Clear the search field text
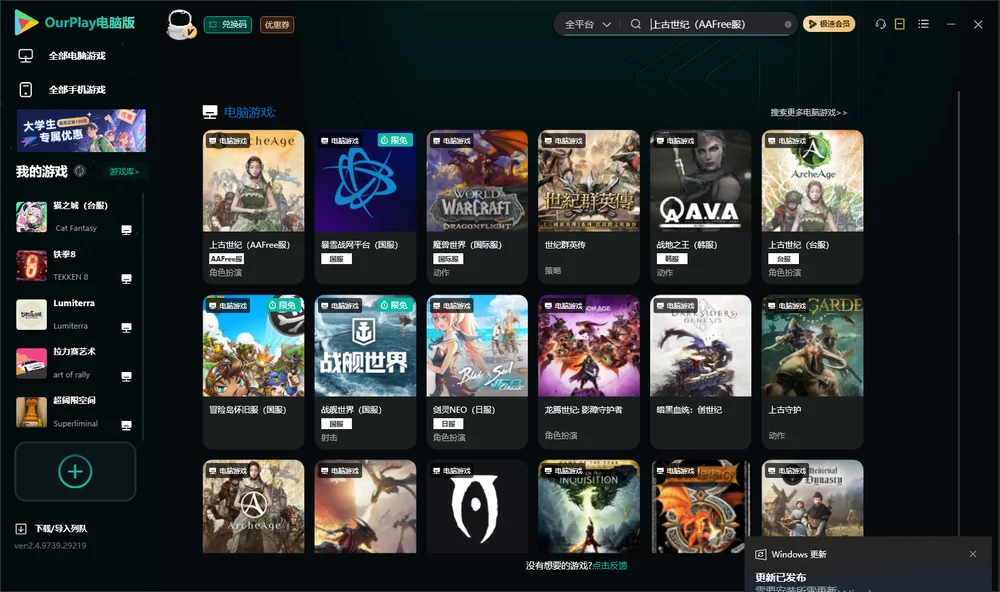The width and height of the screenshot is (1000, 592). (788, 24)
